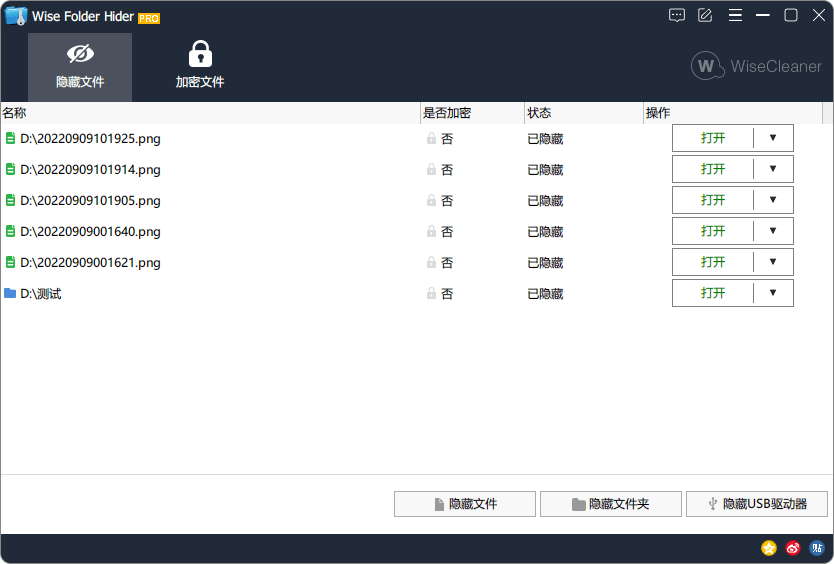Expand the dropdown arrow for 20220909101925.png
This screenshot has height=564, width=834.
coord(773,138)
